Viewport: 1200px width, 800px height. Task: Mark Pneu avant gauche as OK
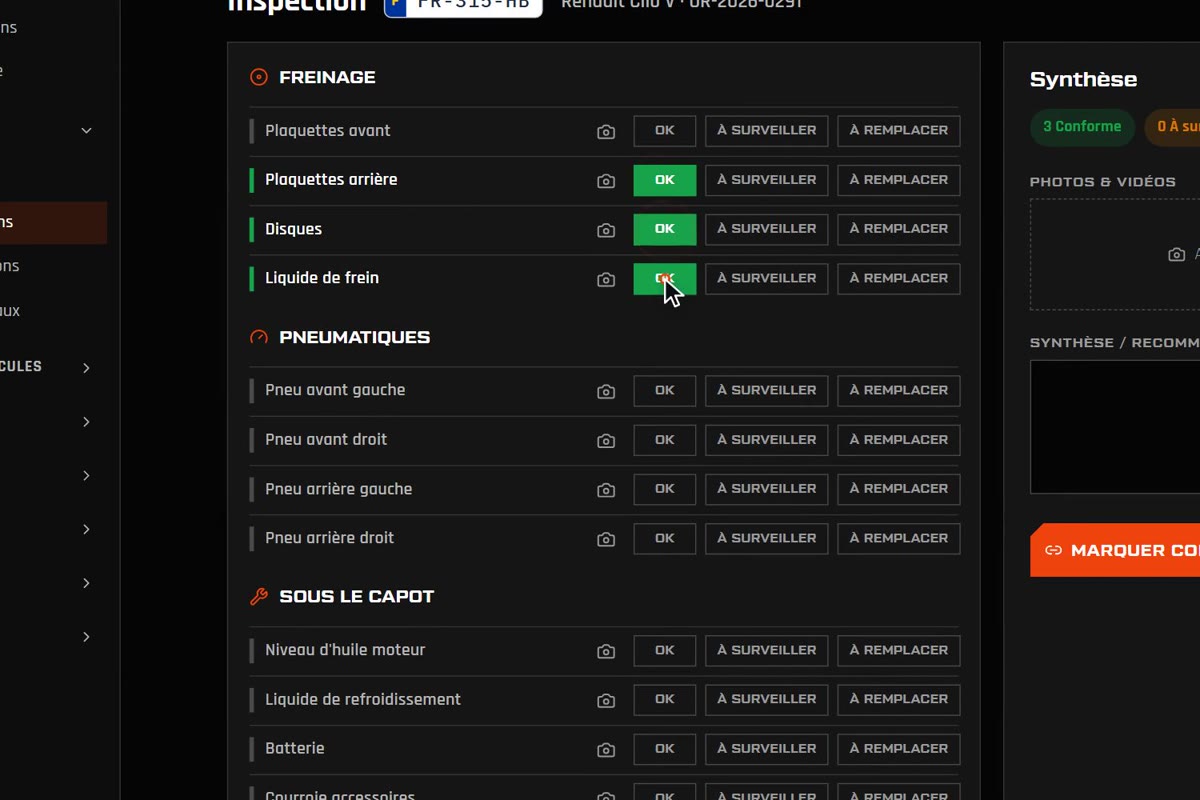[x=665, y=391]
